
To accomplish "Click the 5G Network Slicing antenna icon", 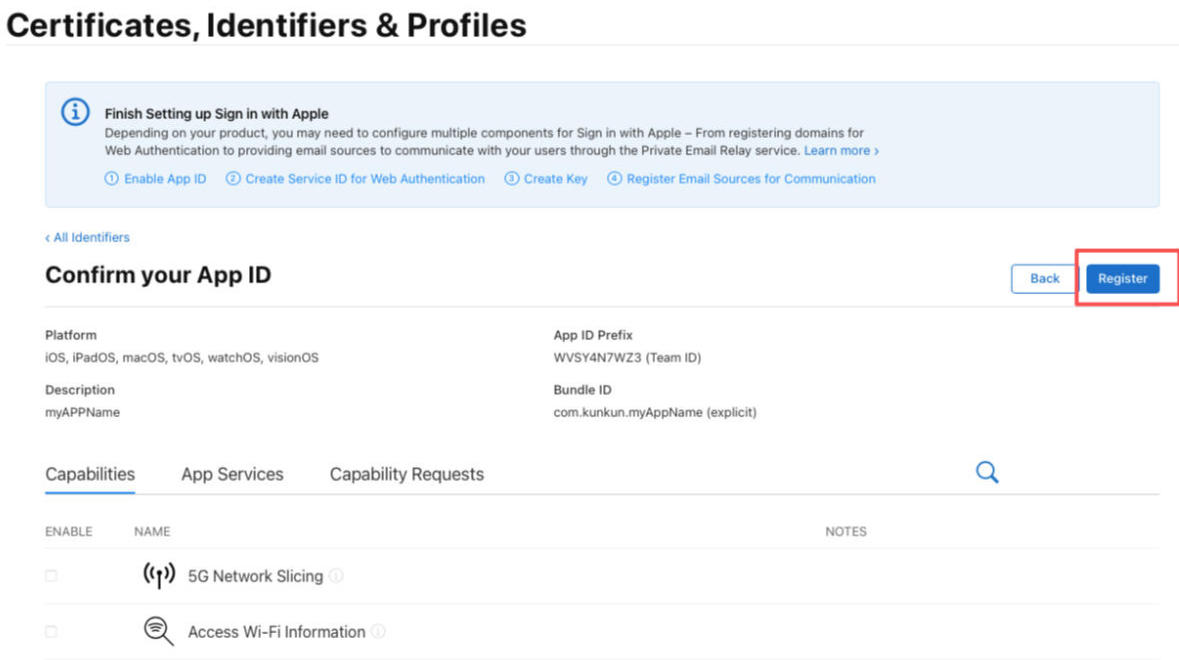I will point(159,576).
